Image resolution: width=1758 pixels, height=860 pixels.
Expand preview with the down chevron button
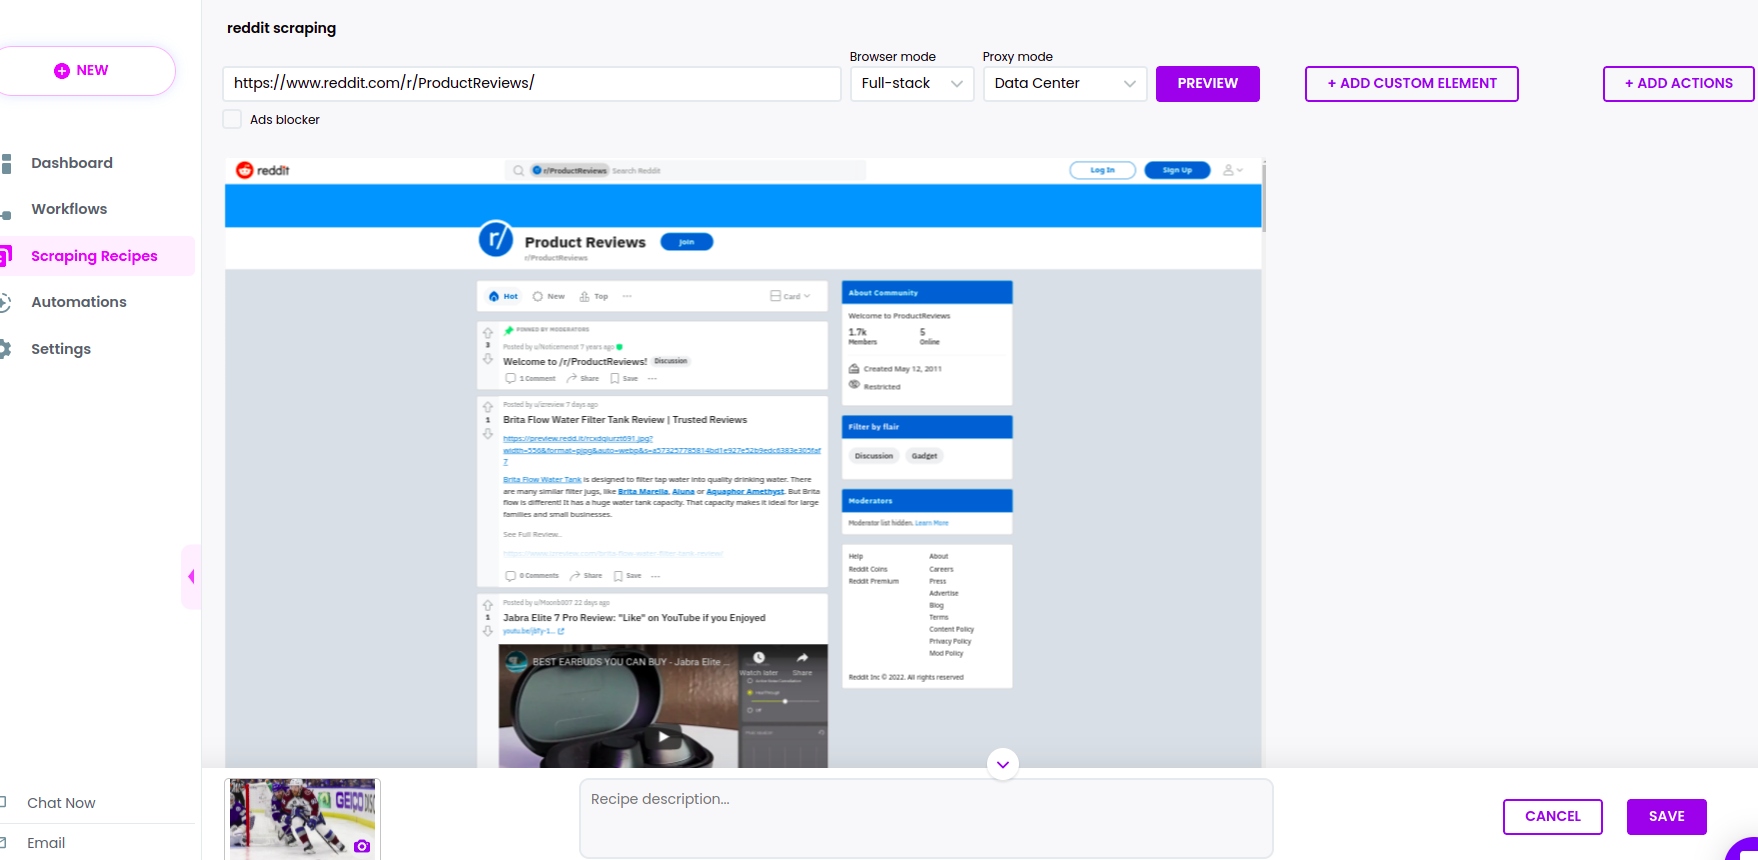[1002, 764]
